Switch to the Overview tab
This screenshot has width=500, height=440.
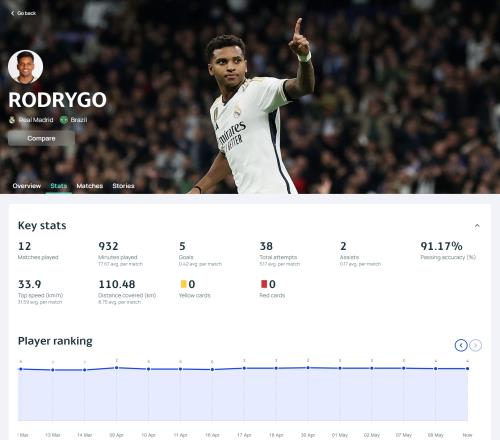tap(27, 186)
